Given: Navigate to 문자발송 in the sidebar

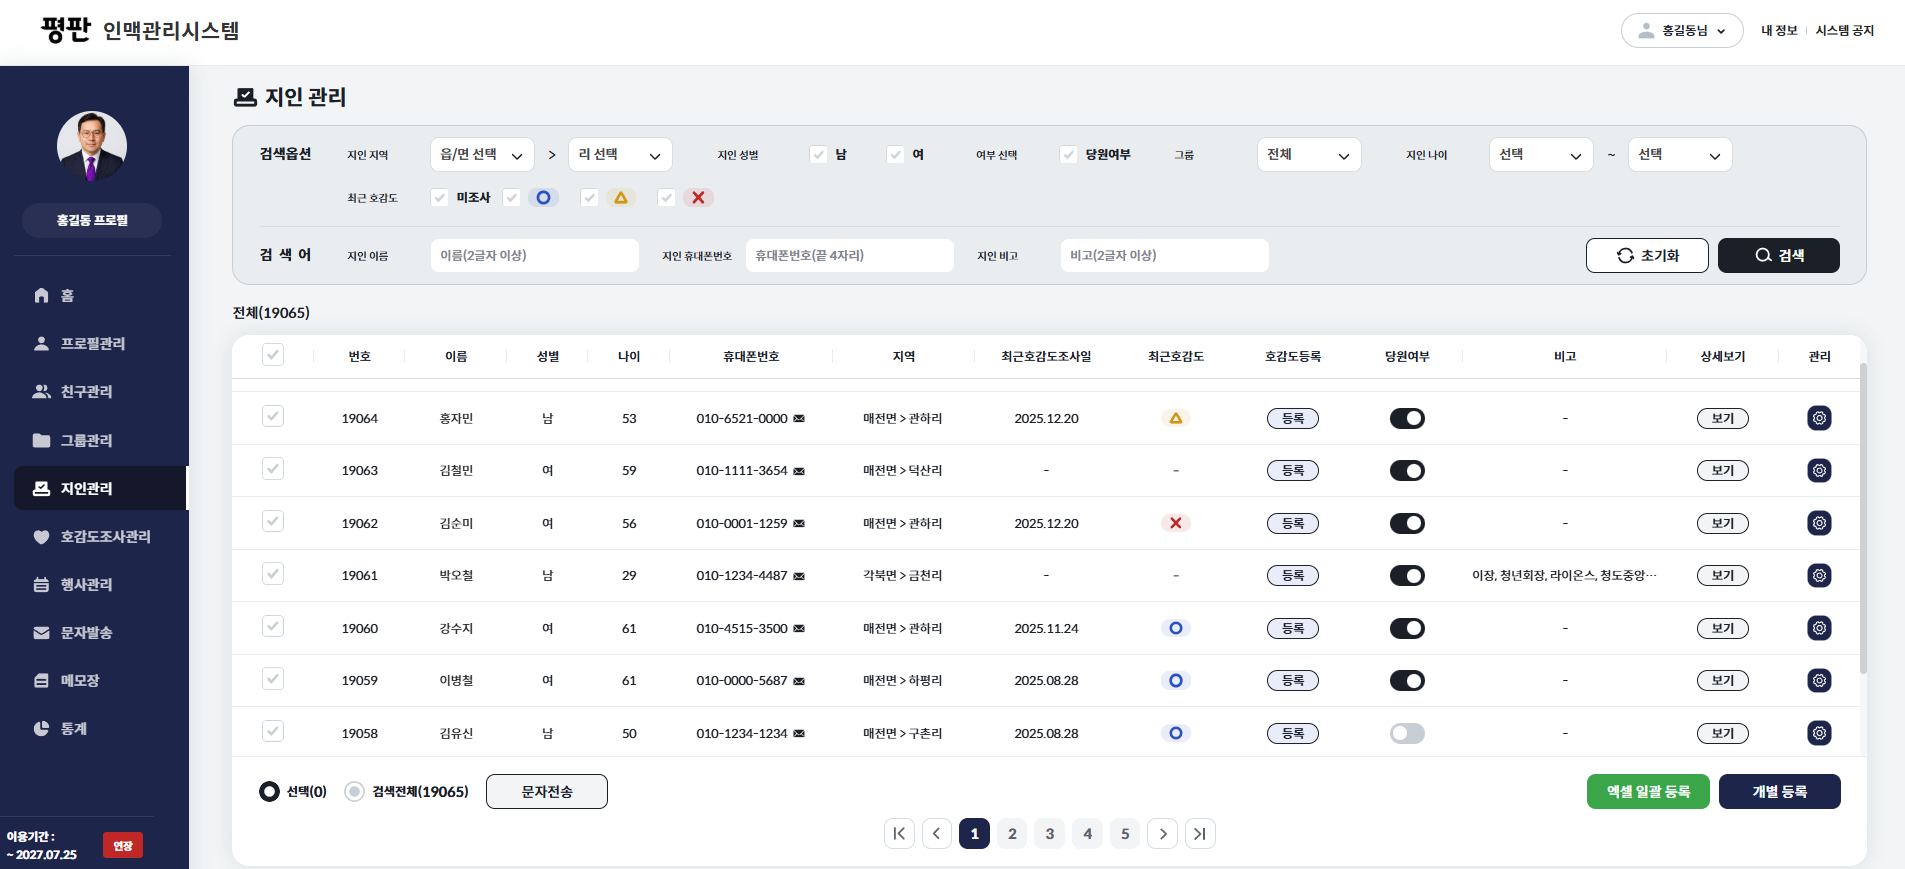Looking at the screenshot, I should click(x=86, y=633).
